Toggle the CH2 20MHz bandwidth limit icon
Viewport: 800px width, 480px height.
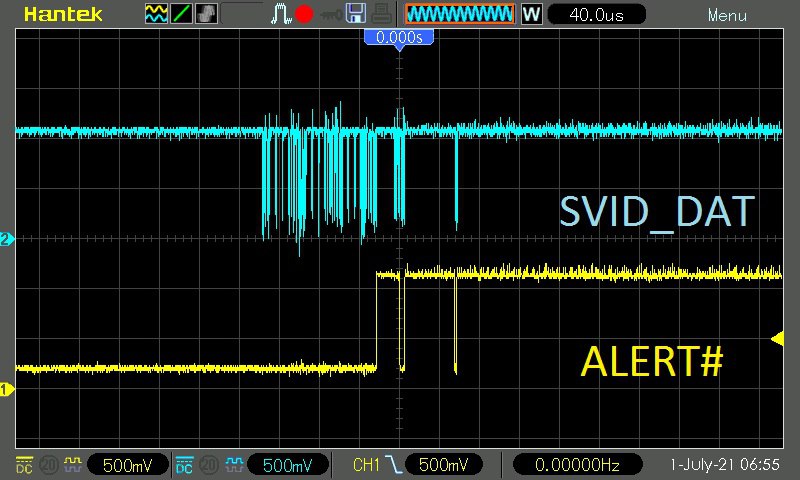coord(208,465)
